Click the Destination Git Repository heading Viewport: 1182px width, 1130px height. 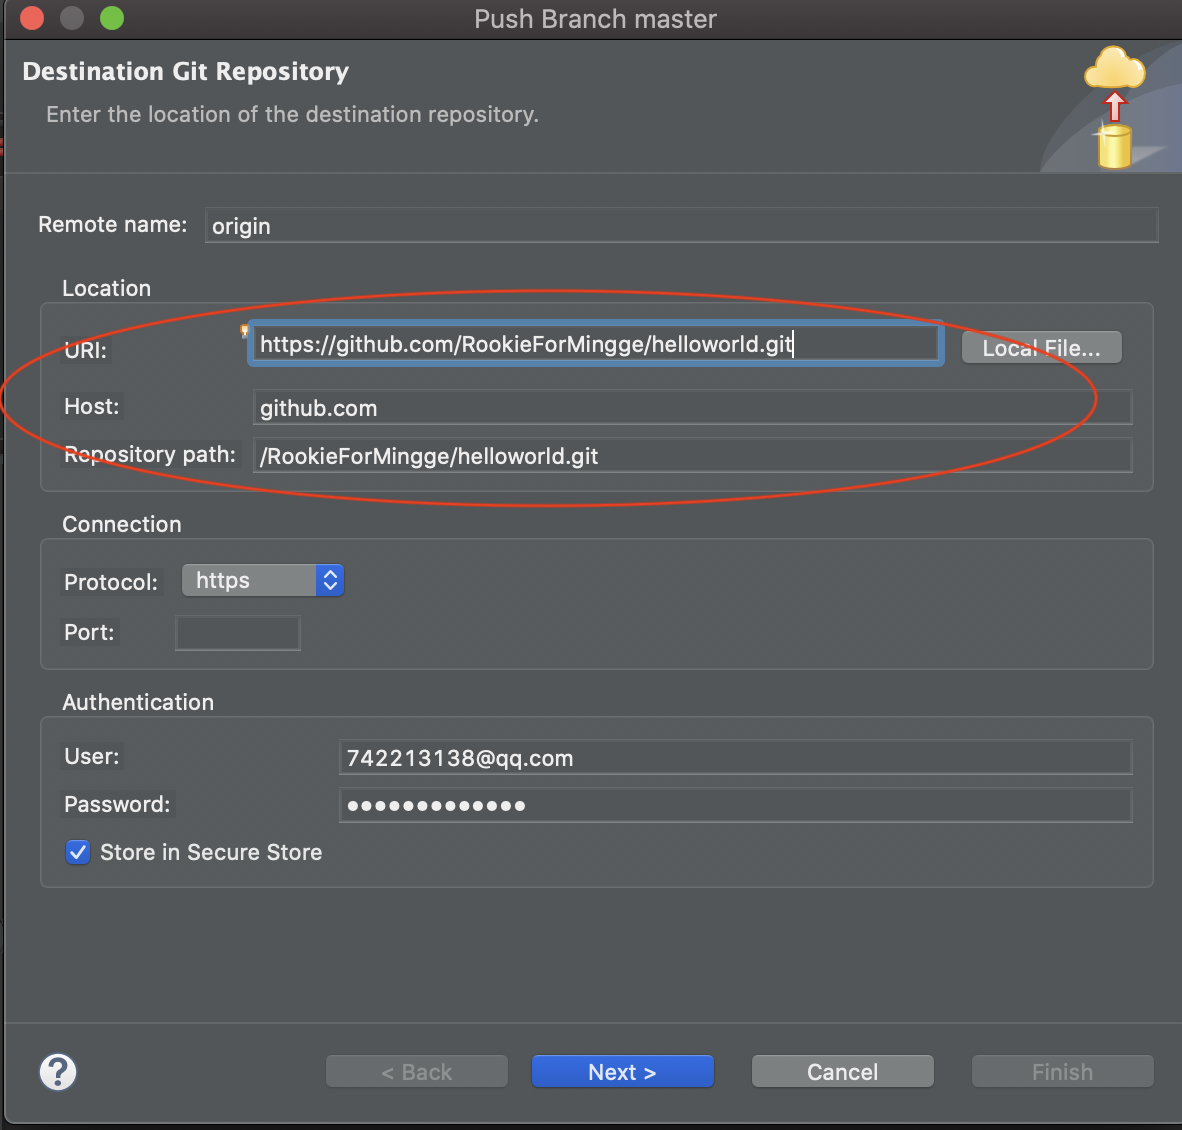(x=185, y=71)
